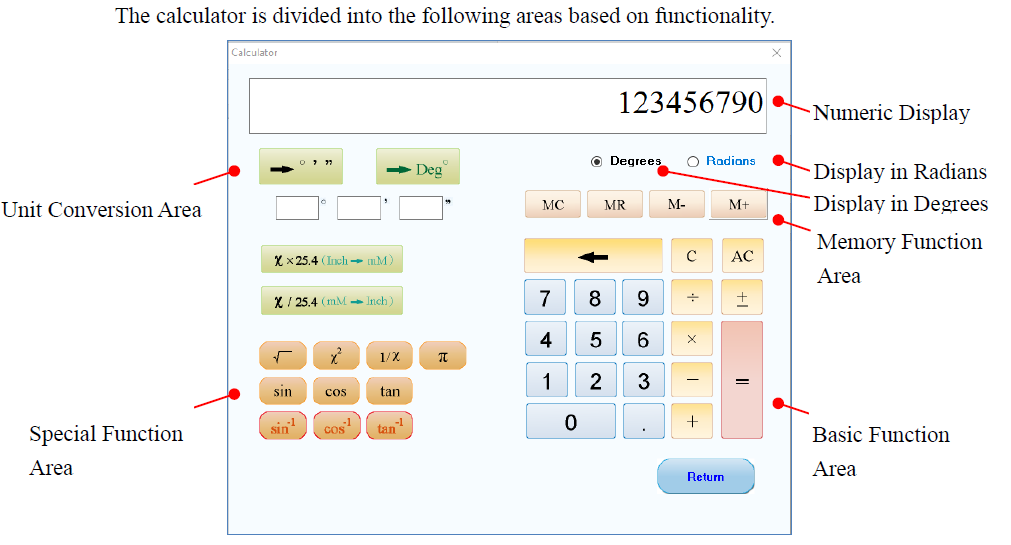Click the equals button
This screenshot has height=545, width=1011.
(741, 380)
